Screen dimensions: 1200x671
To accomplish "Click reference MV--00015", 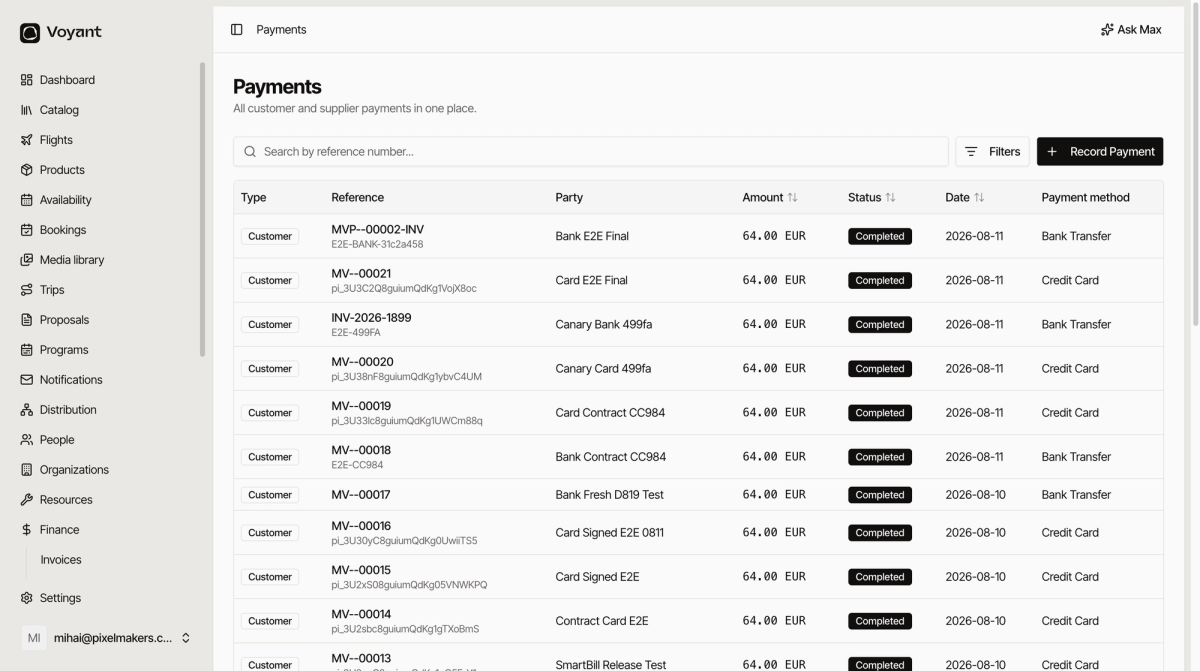I will tap(361, 570).
